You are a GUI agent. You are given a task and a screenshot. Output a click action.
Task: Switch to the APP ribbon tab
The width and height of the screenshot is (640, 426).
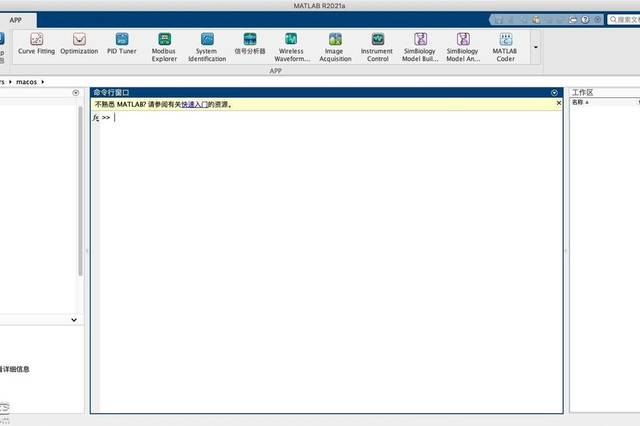pyautogui.click(x=16, y=20)
